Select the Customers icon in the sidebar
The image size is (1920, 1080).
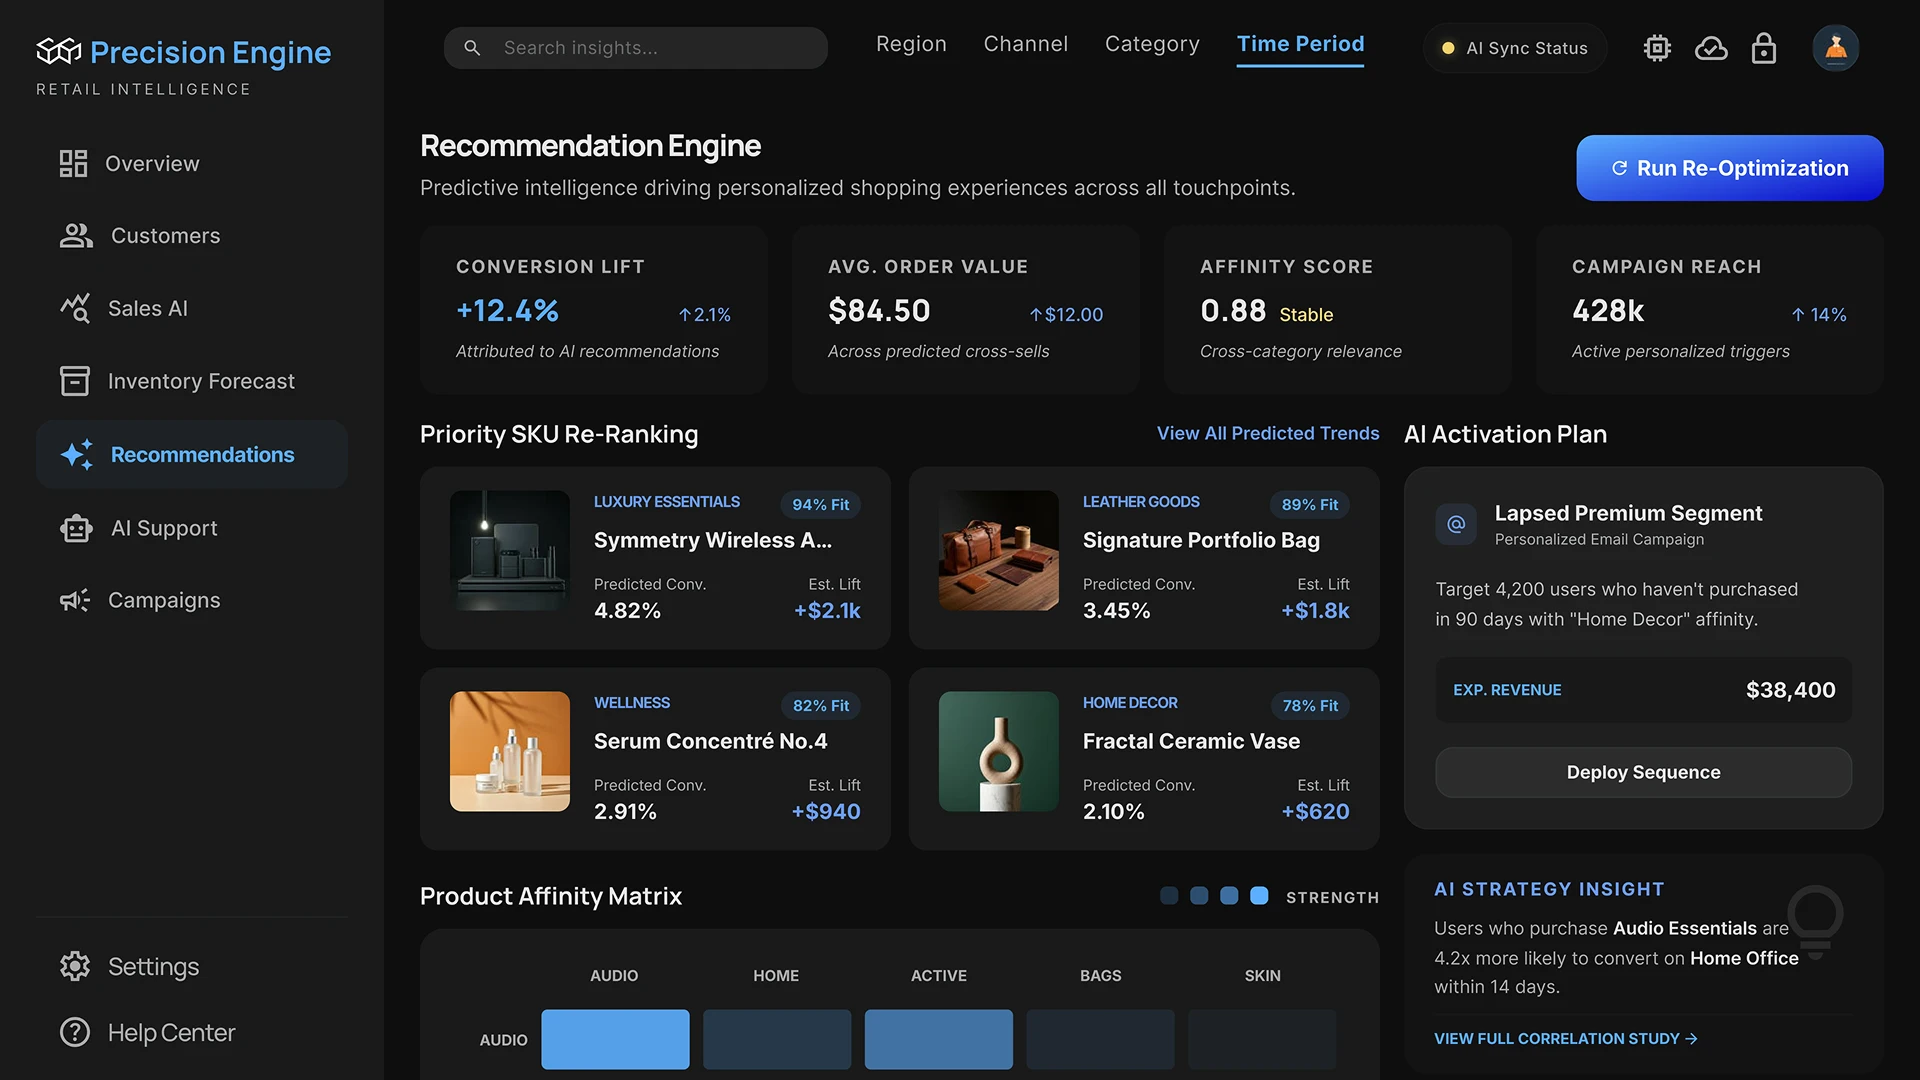pos(74,235)
